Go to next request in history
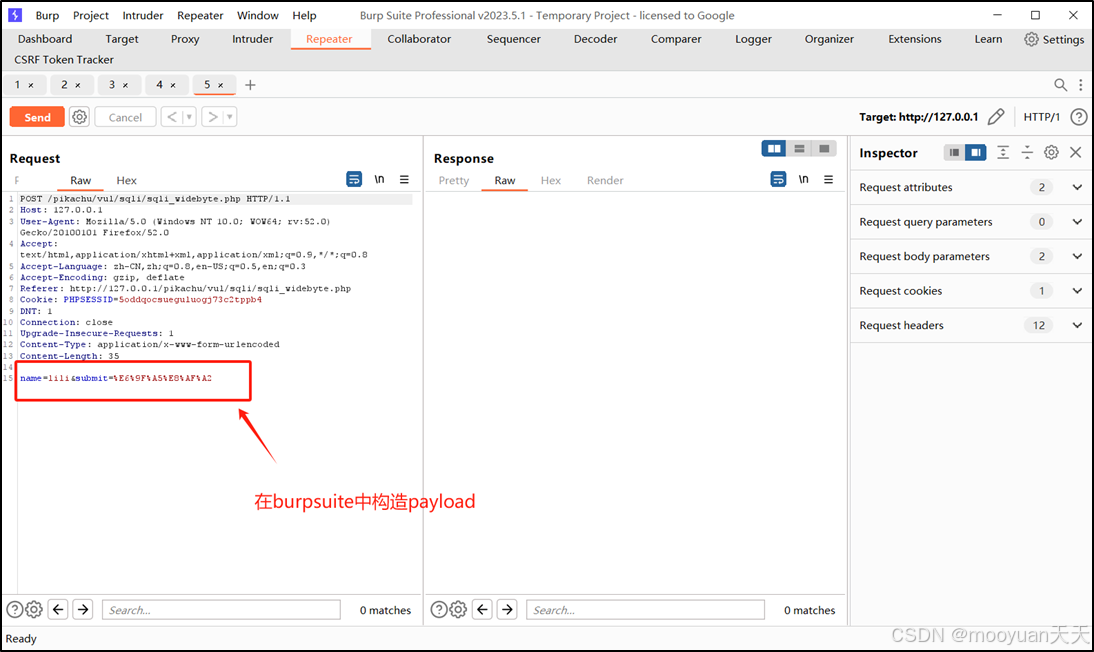The image size is (1094, 652). 213,117
